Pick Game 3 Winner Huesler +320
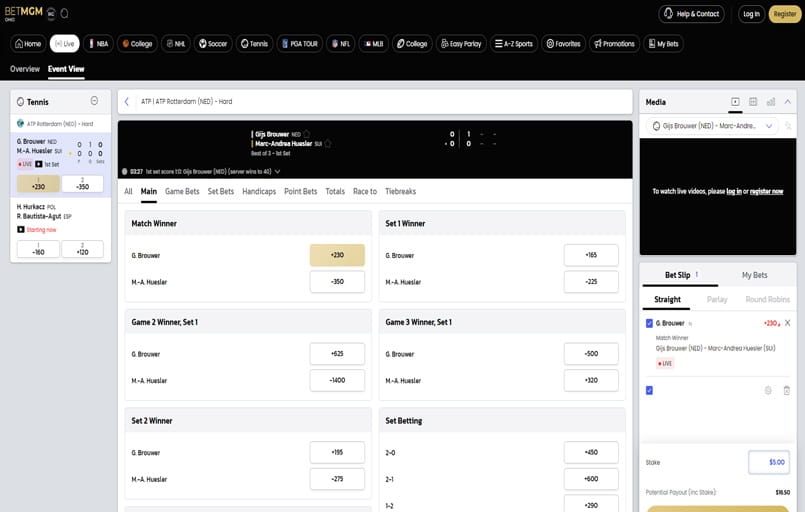Viewport: 805px width, 512px height. click(x=591, y=380)
